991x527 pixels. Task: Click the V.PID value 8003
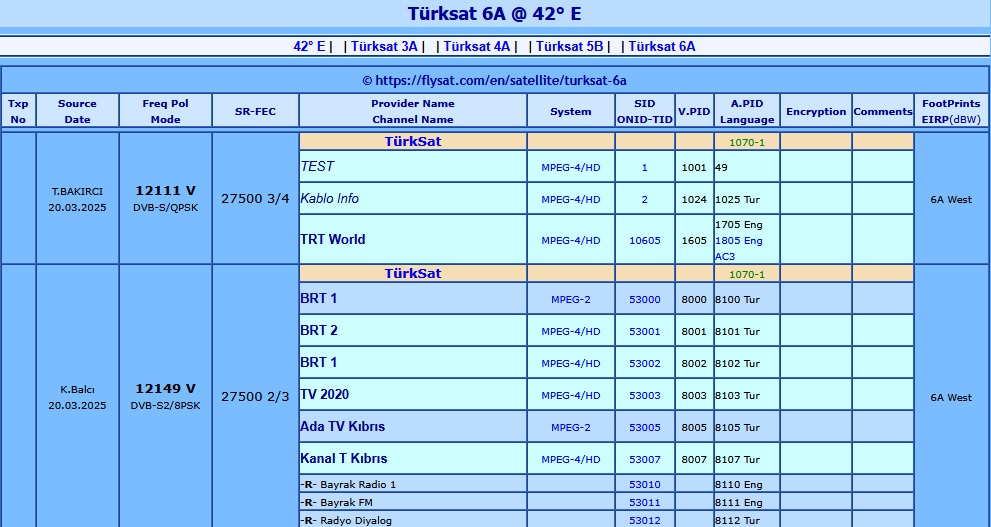pos(694,396)
